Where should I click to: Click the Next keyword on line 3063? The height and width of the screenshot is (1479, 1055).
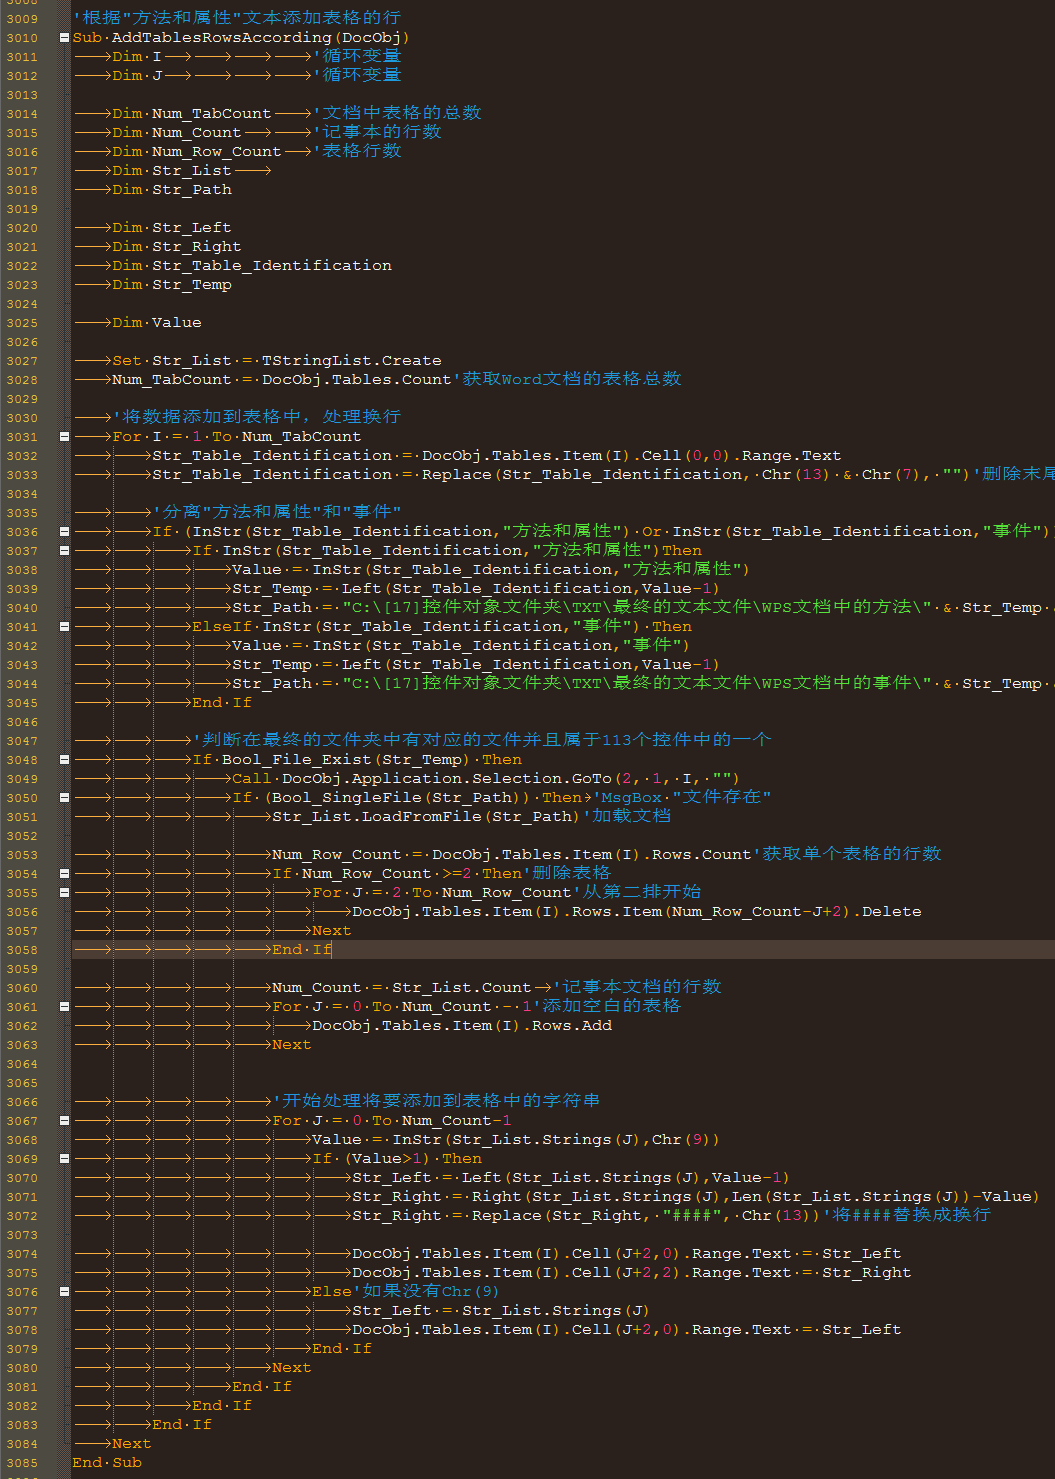pos(291,1045)
